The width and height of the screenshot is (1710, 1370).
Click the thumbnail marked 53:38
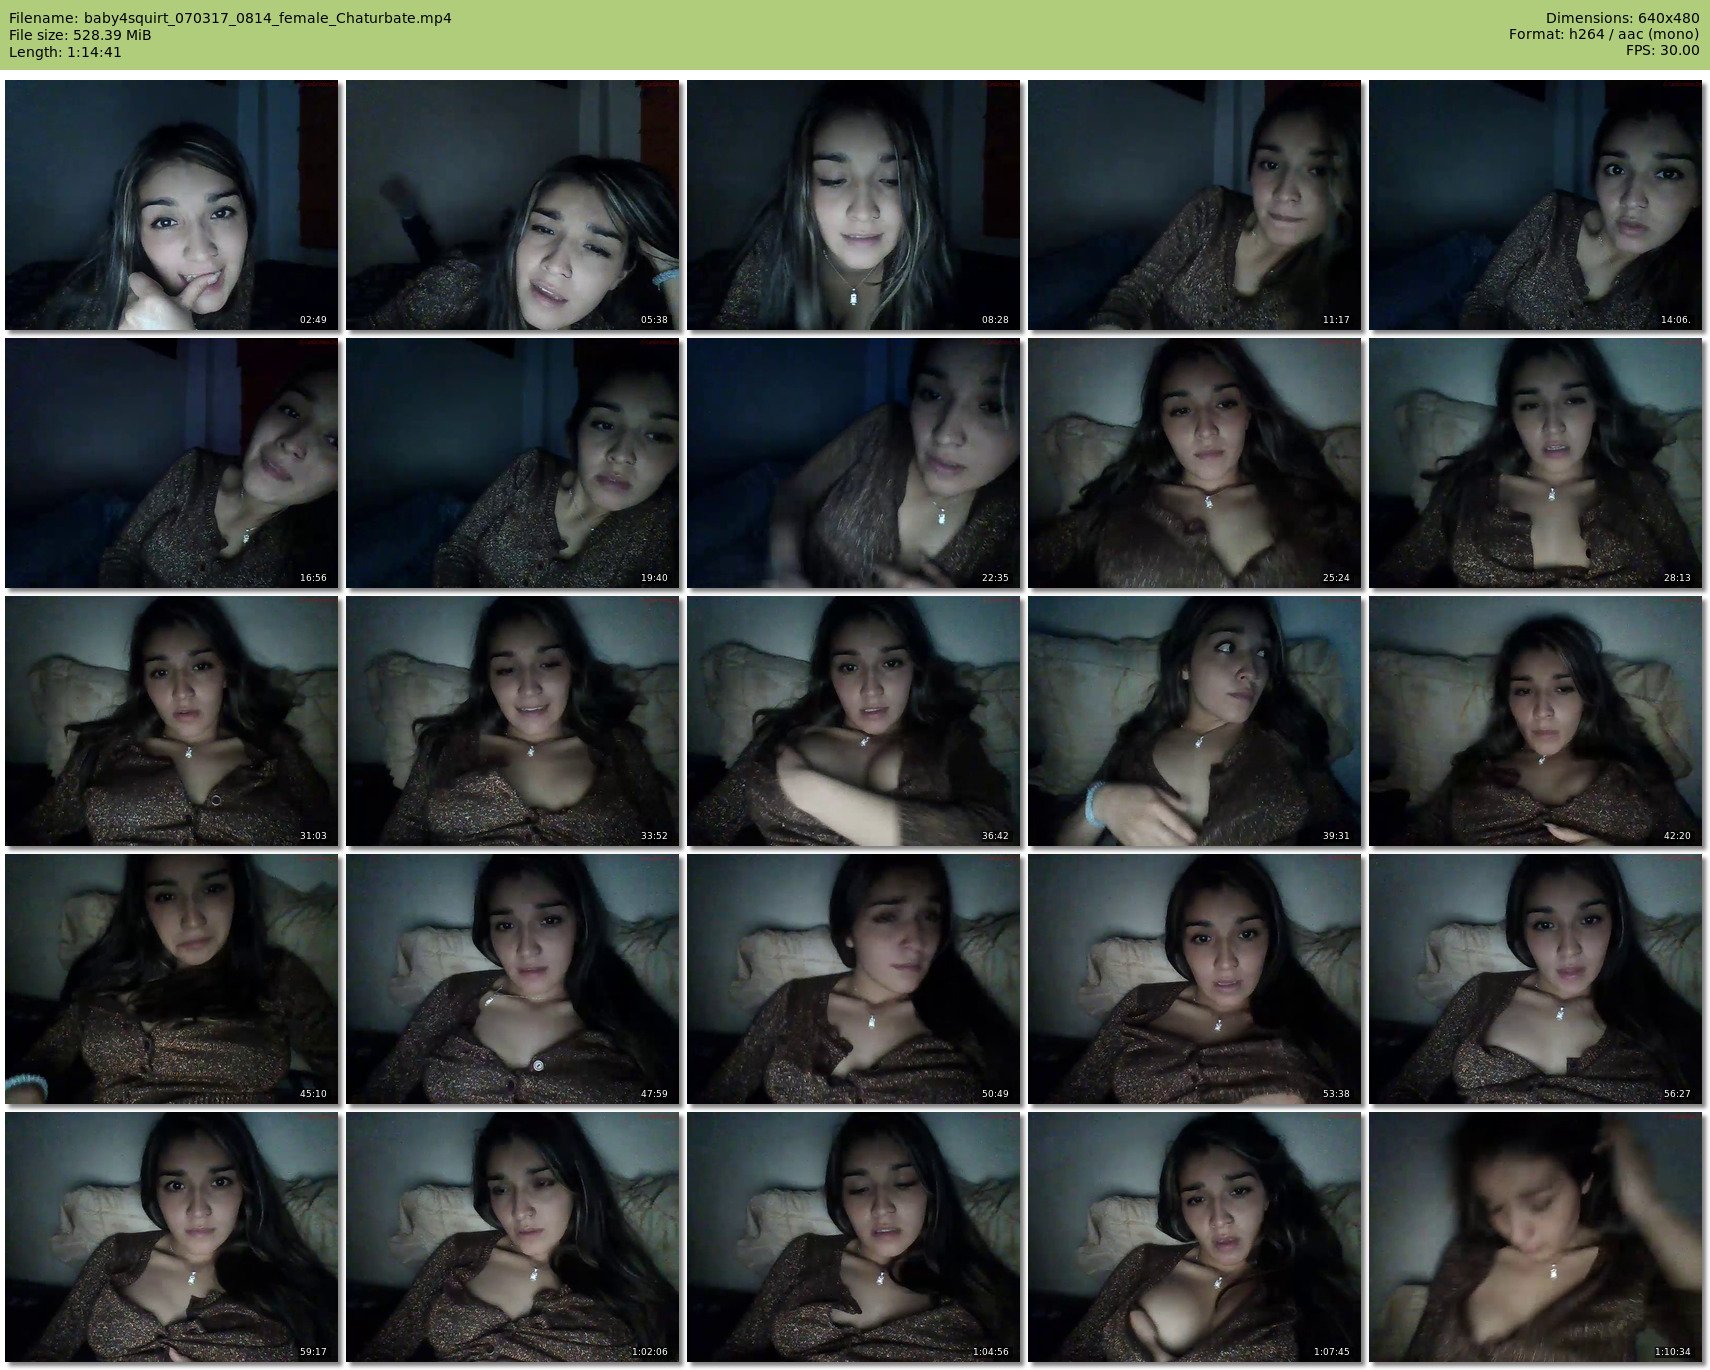(1195, 979)
